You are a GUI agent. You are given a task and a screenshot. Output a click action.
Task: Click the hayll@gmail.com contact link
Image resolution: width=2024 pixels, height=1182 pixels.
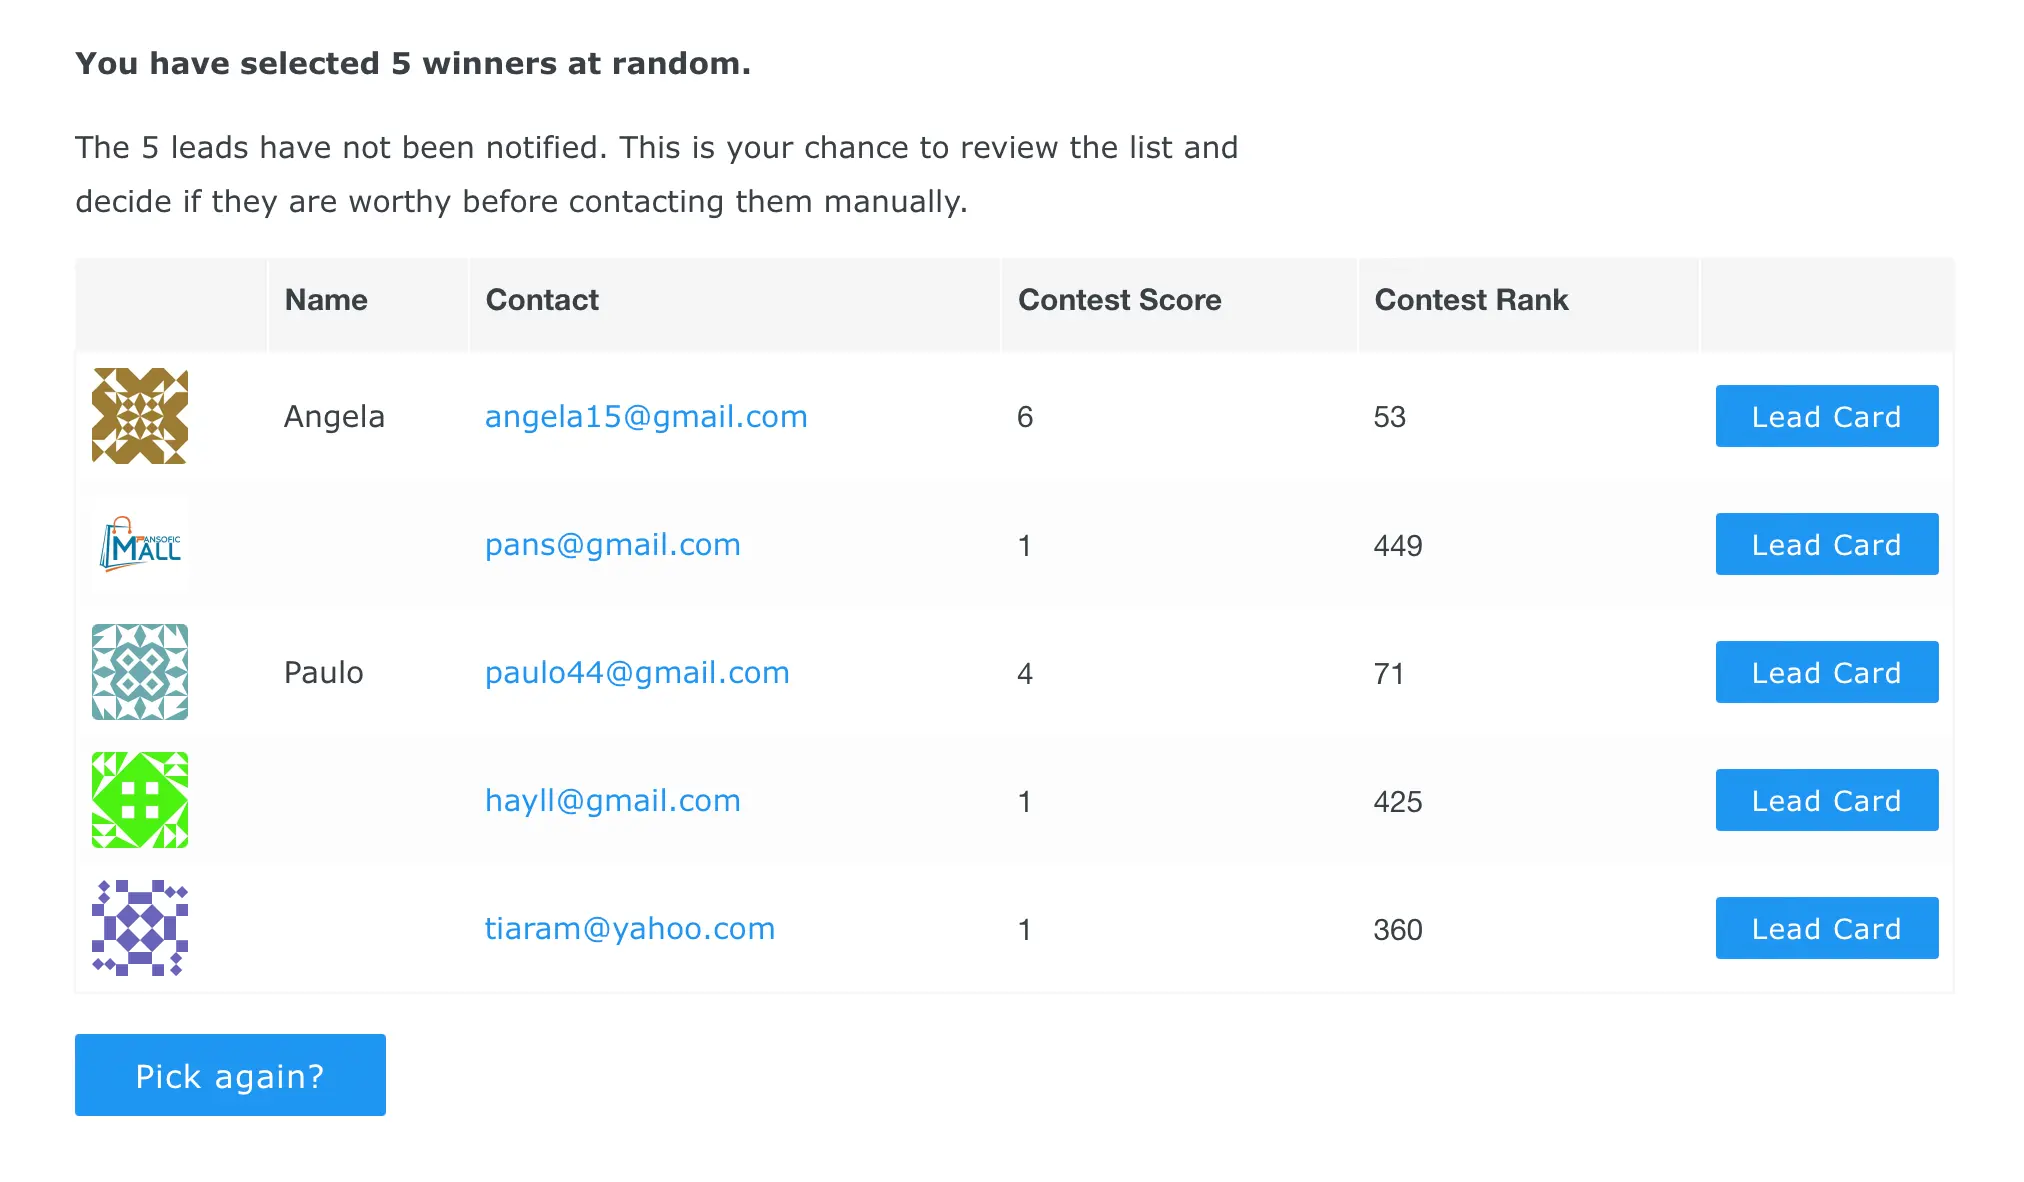click(x=613, y=801)
